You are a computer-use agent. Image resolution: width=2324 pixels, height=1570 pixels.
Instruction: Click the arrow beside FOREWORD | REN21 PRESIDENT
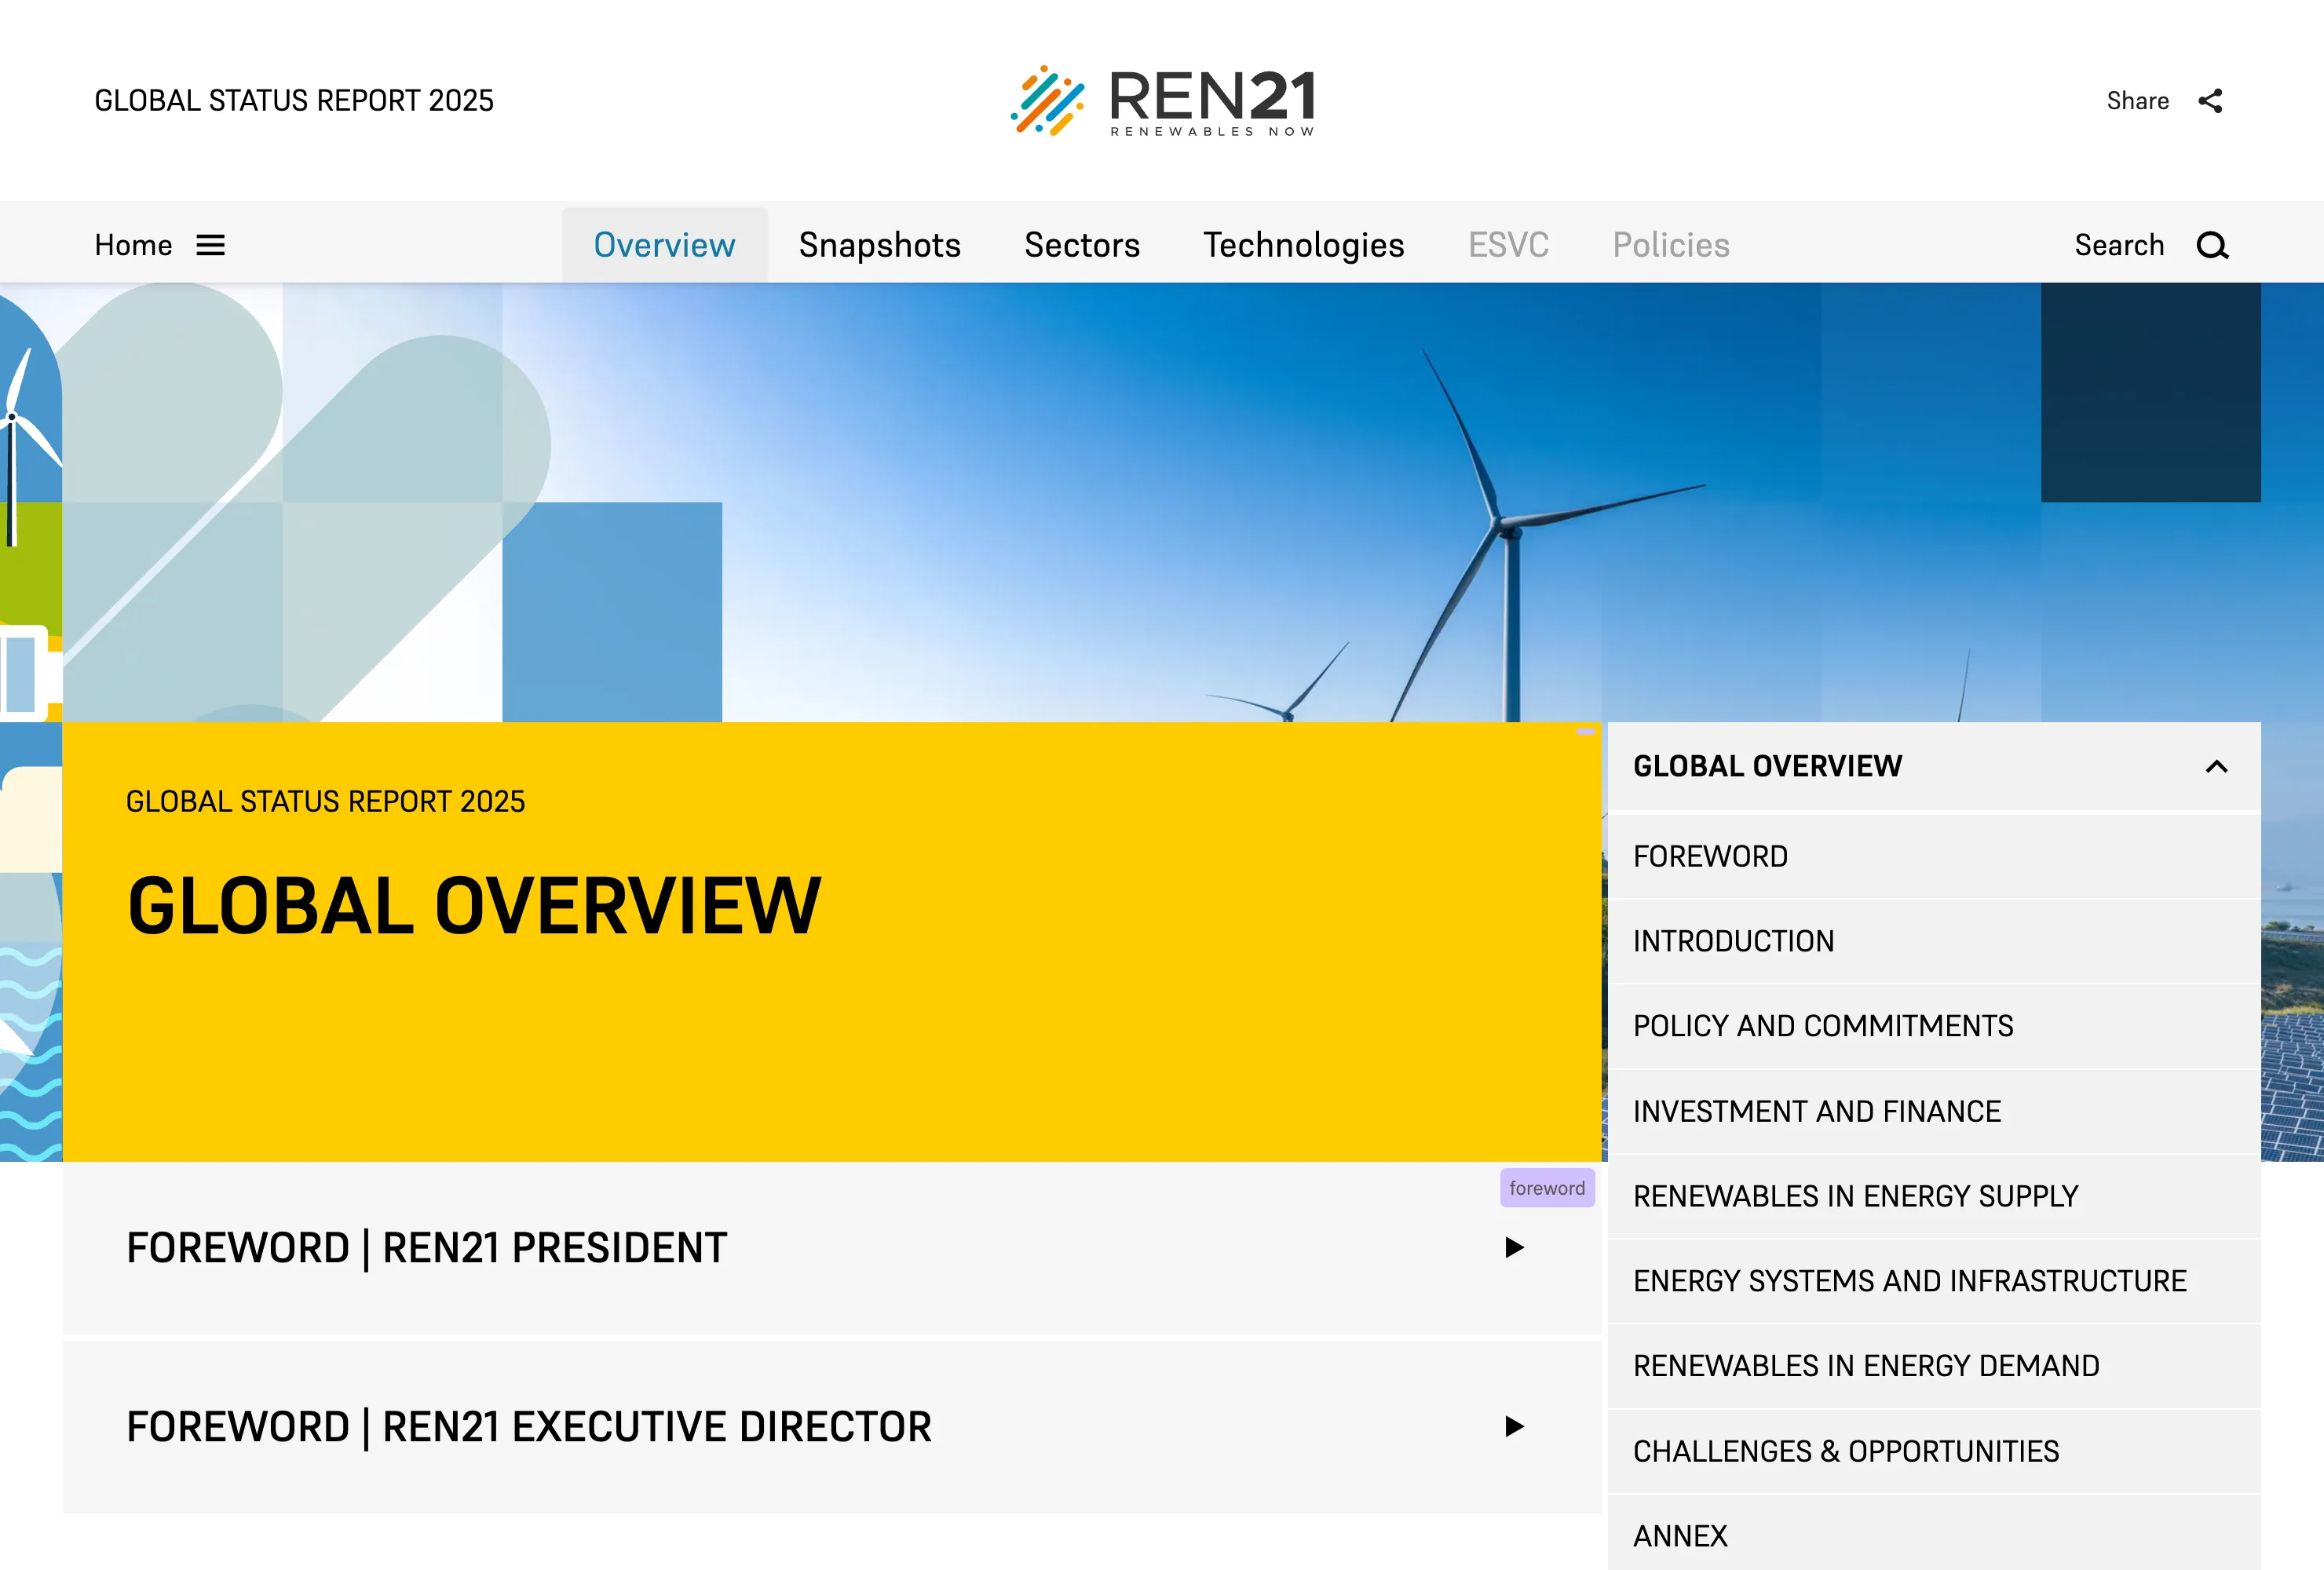coord(1515,1248)
